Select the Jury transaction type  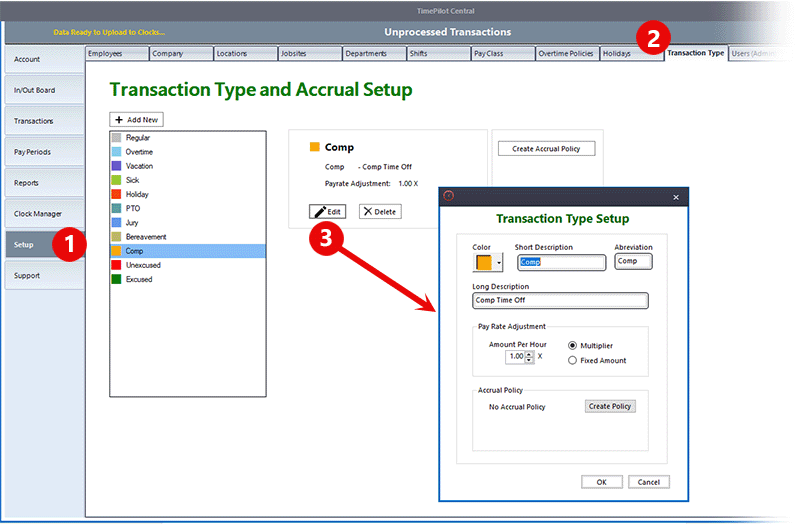[132, 222]
